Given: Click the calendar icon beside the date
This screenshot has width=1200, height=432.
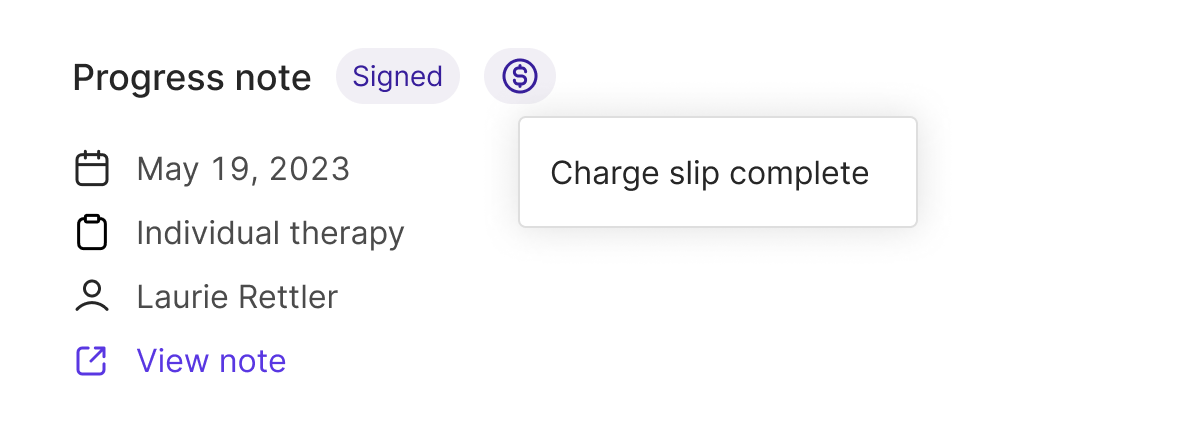Looking at the screenshot, I should click(x=92, y=169).
